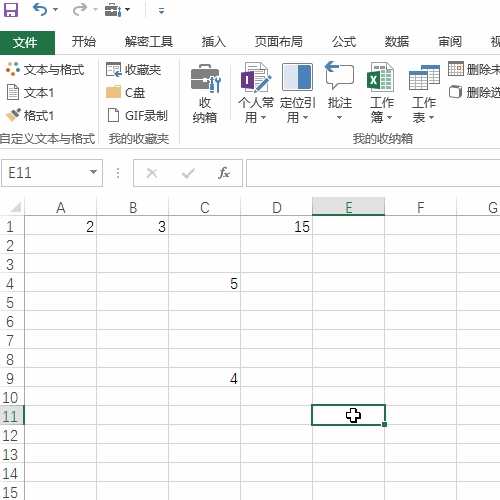The image size is (500, 500).
Task: Click the Undo arrow icon
Action: click(x=40, y=10)
